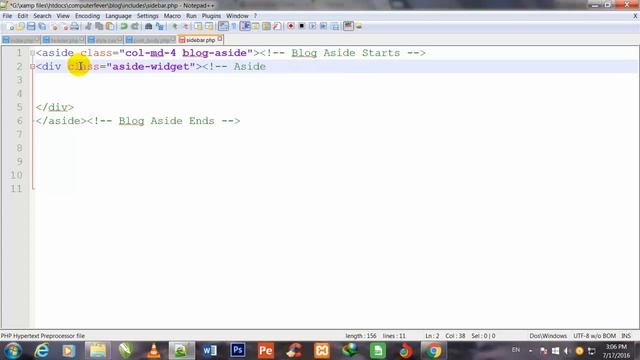Undo last edit with green arrow
This screenshot has width=640, height=360.
(x=124, y=27)
